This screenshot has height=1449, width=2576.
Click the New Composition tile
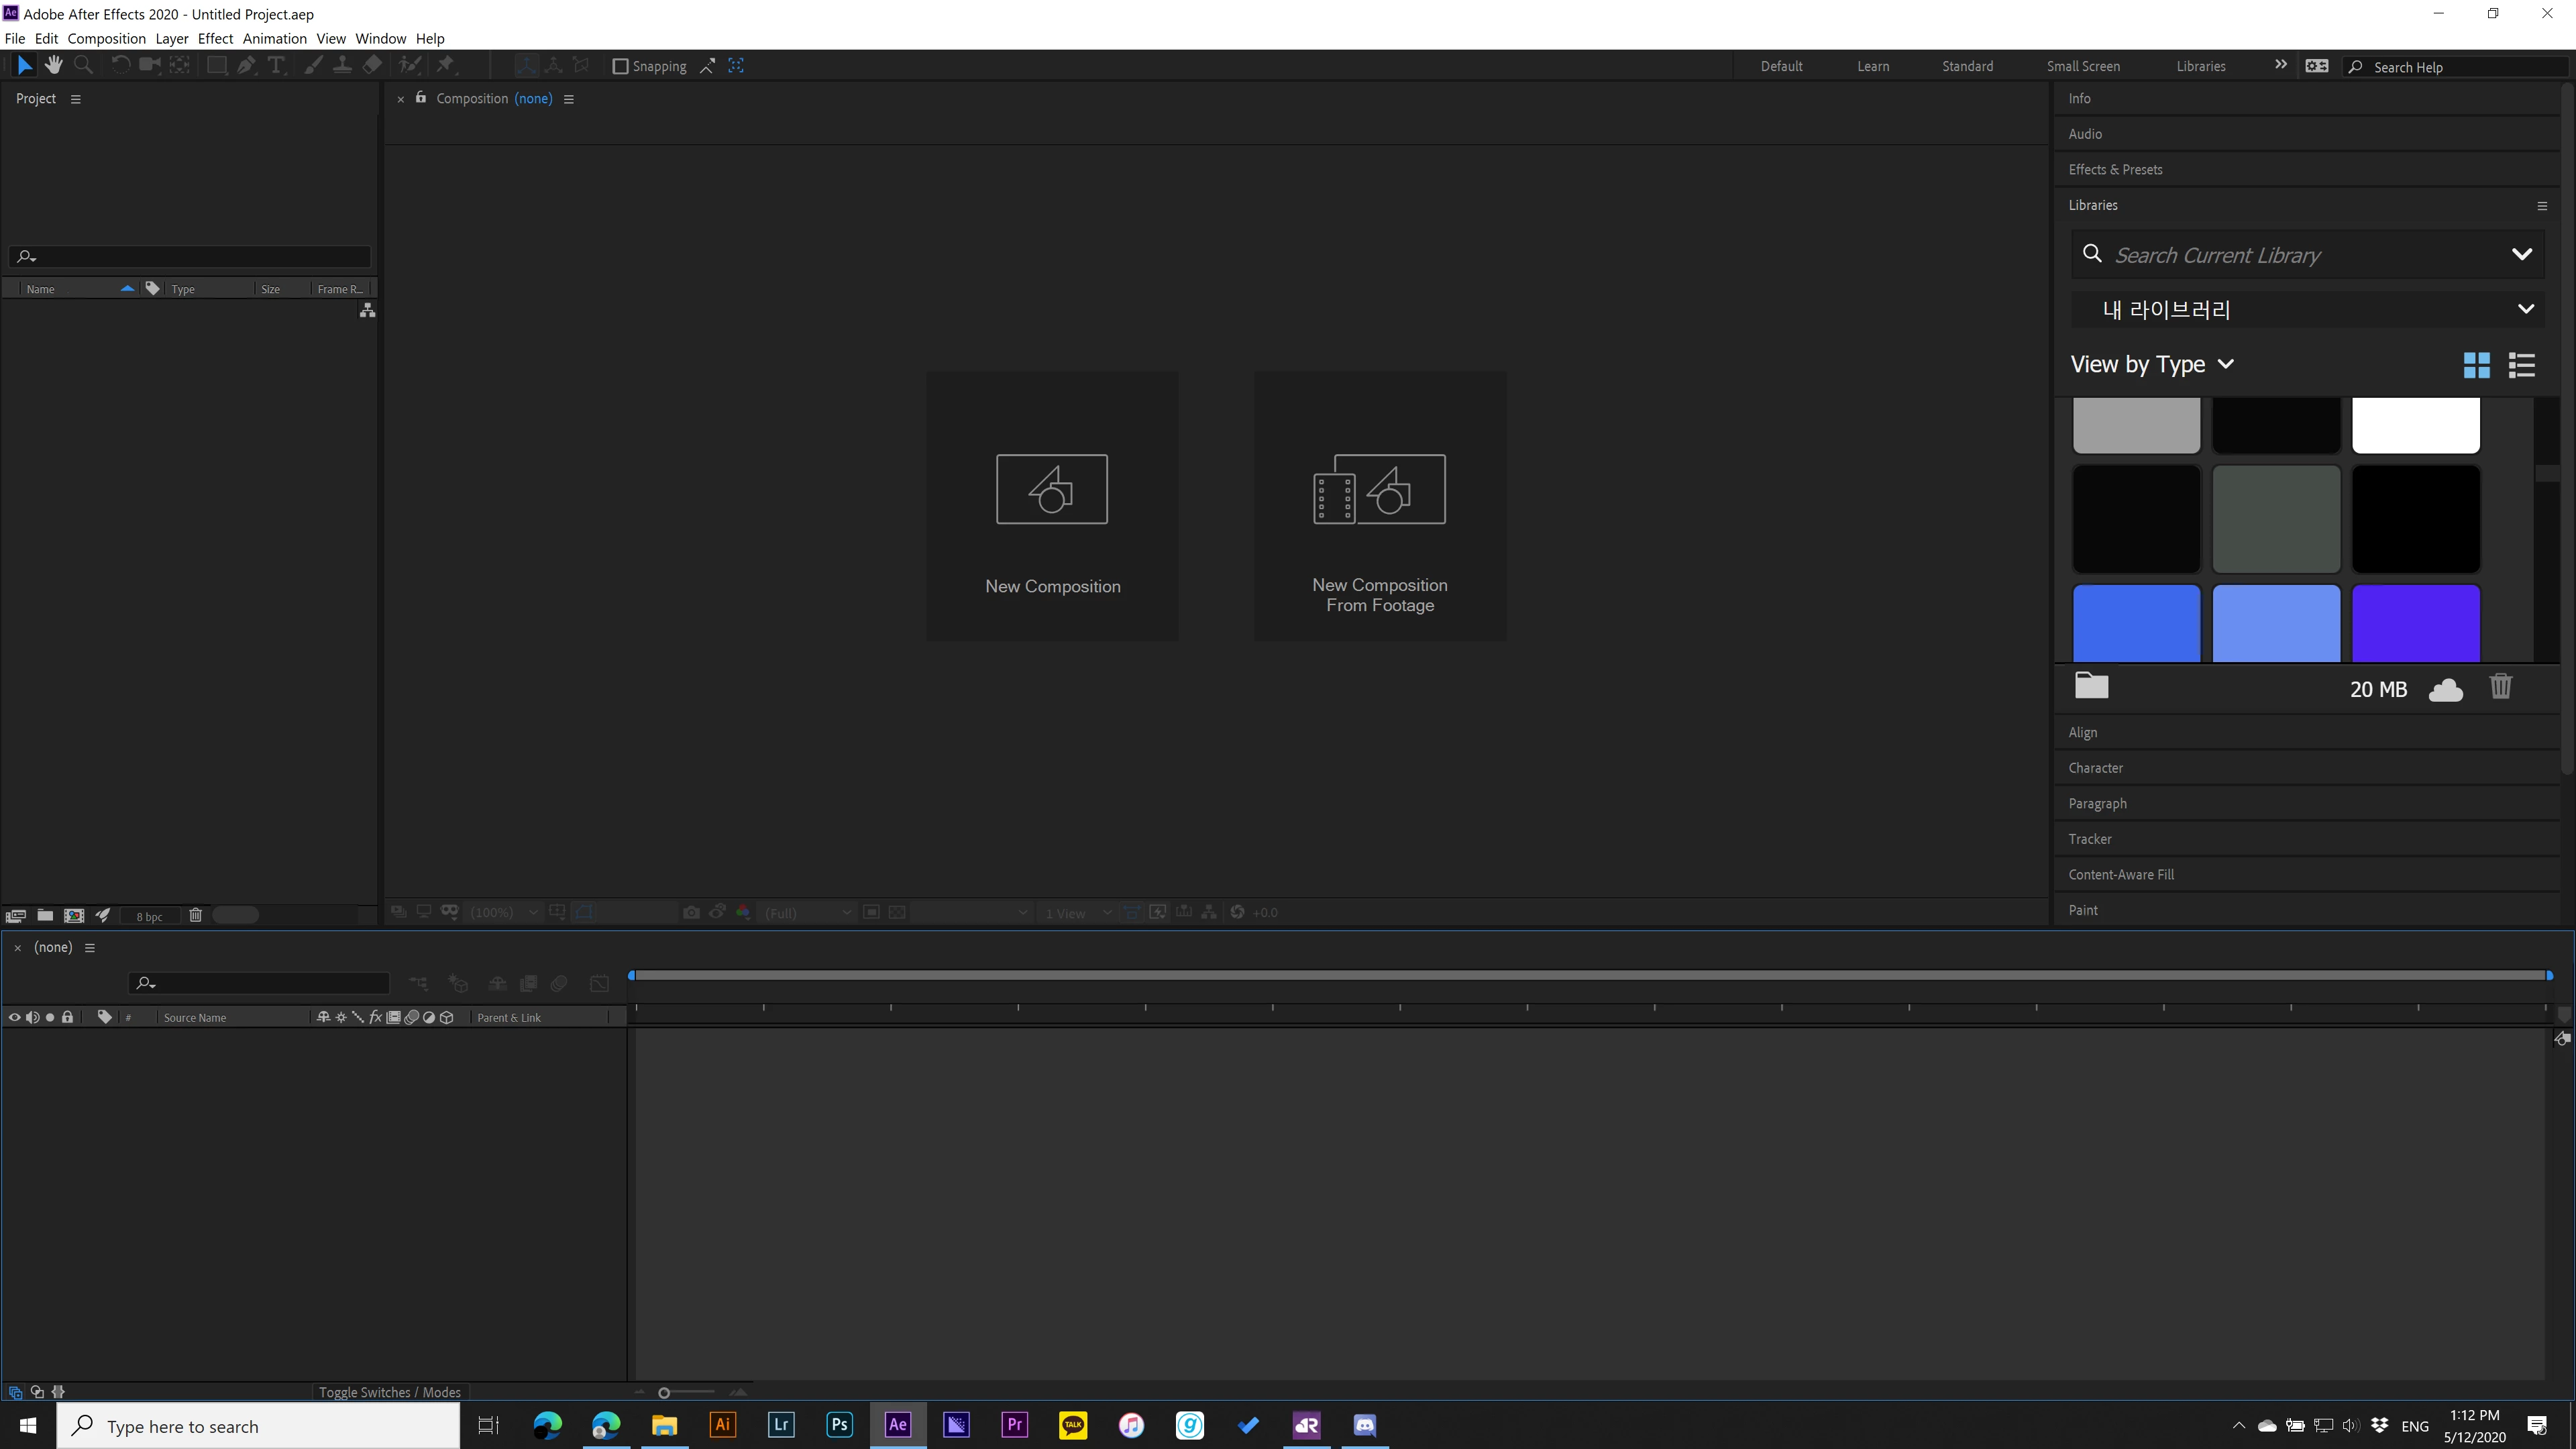pyautogui.click(x=1052, y=506)
